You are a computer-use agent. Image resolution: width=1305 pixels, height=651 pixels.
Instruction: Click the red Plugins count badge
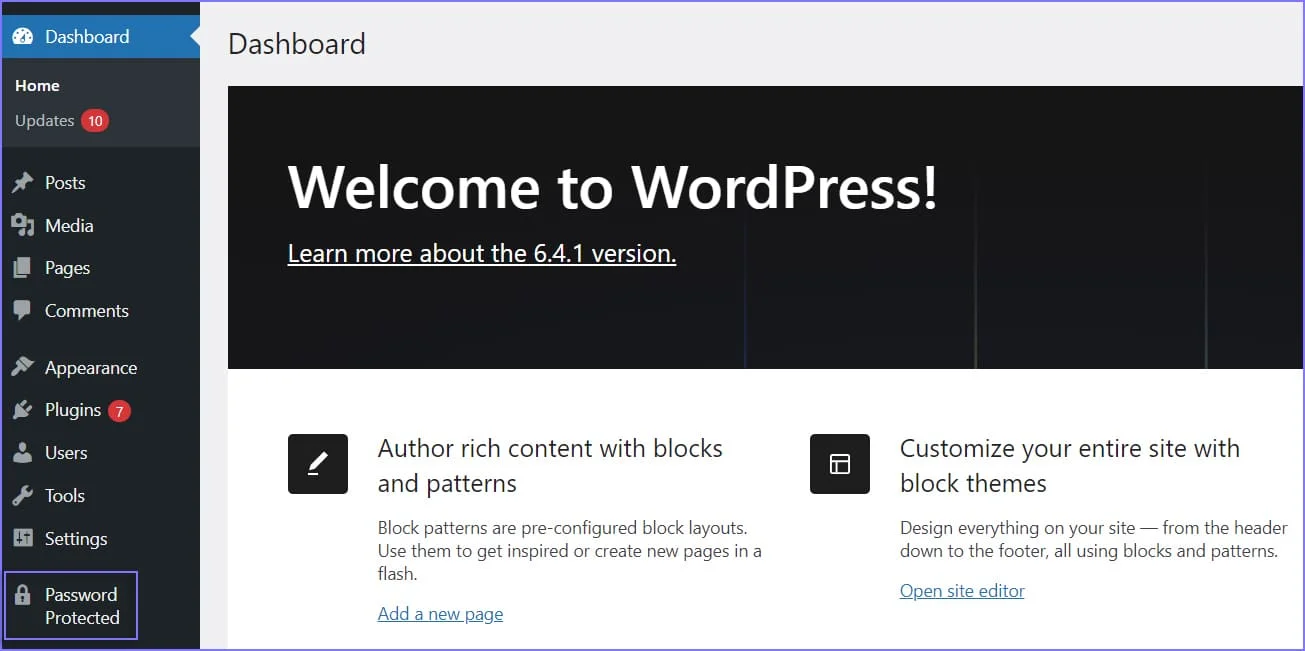(117, 410)
